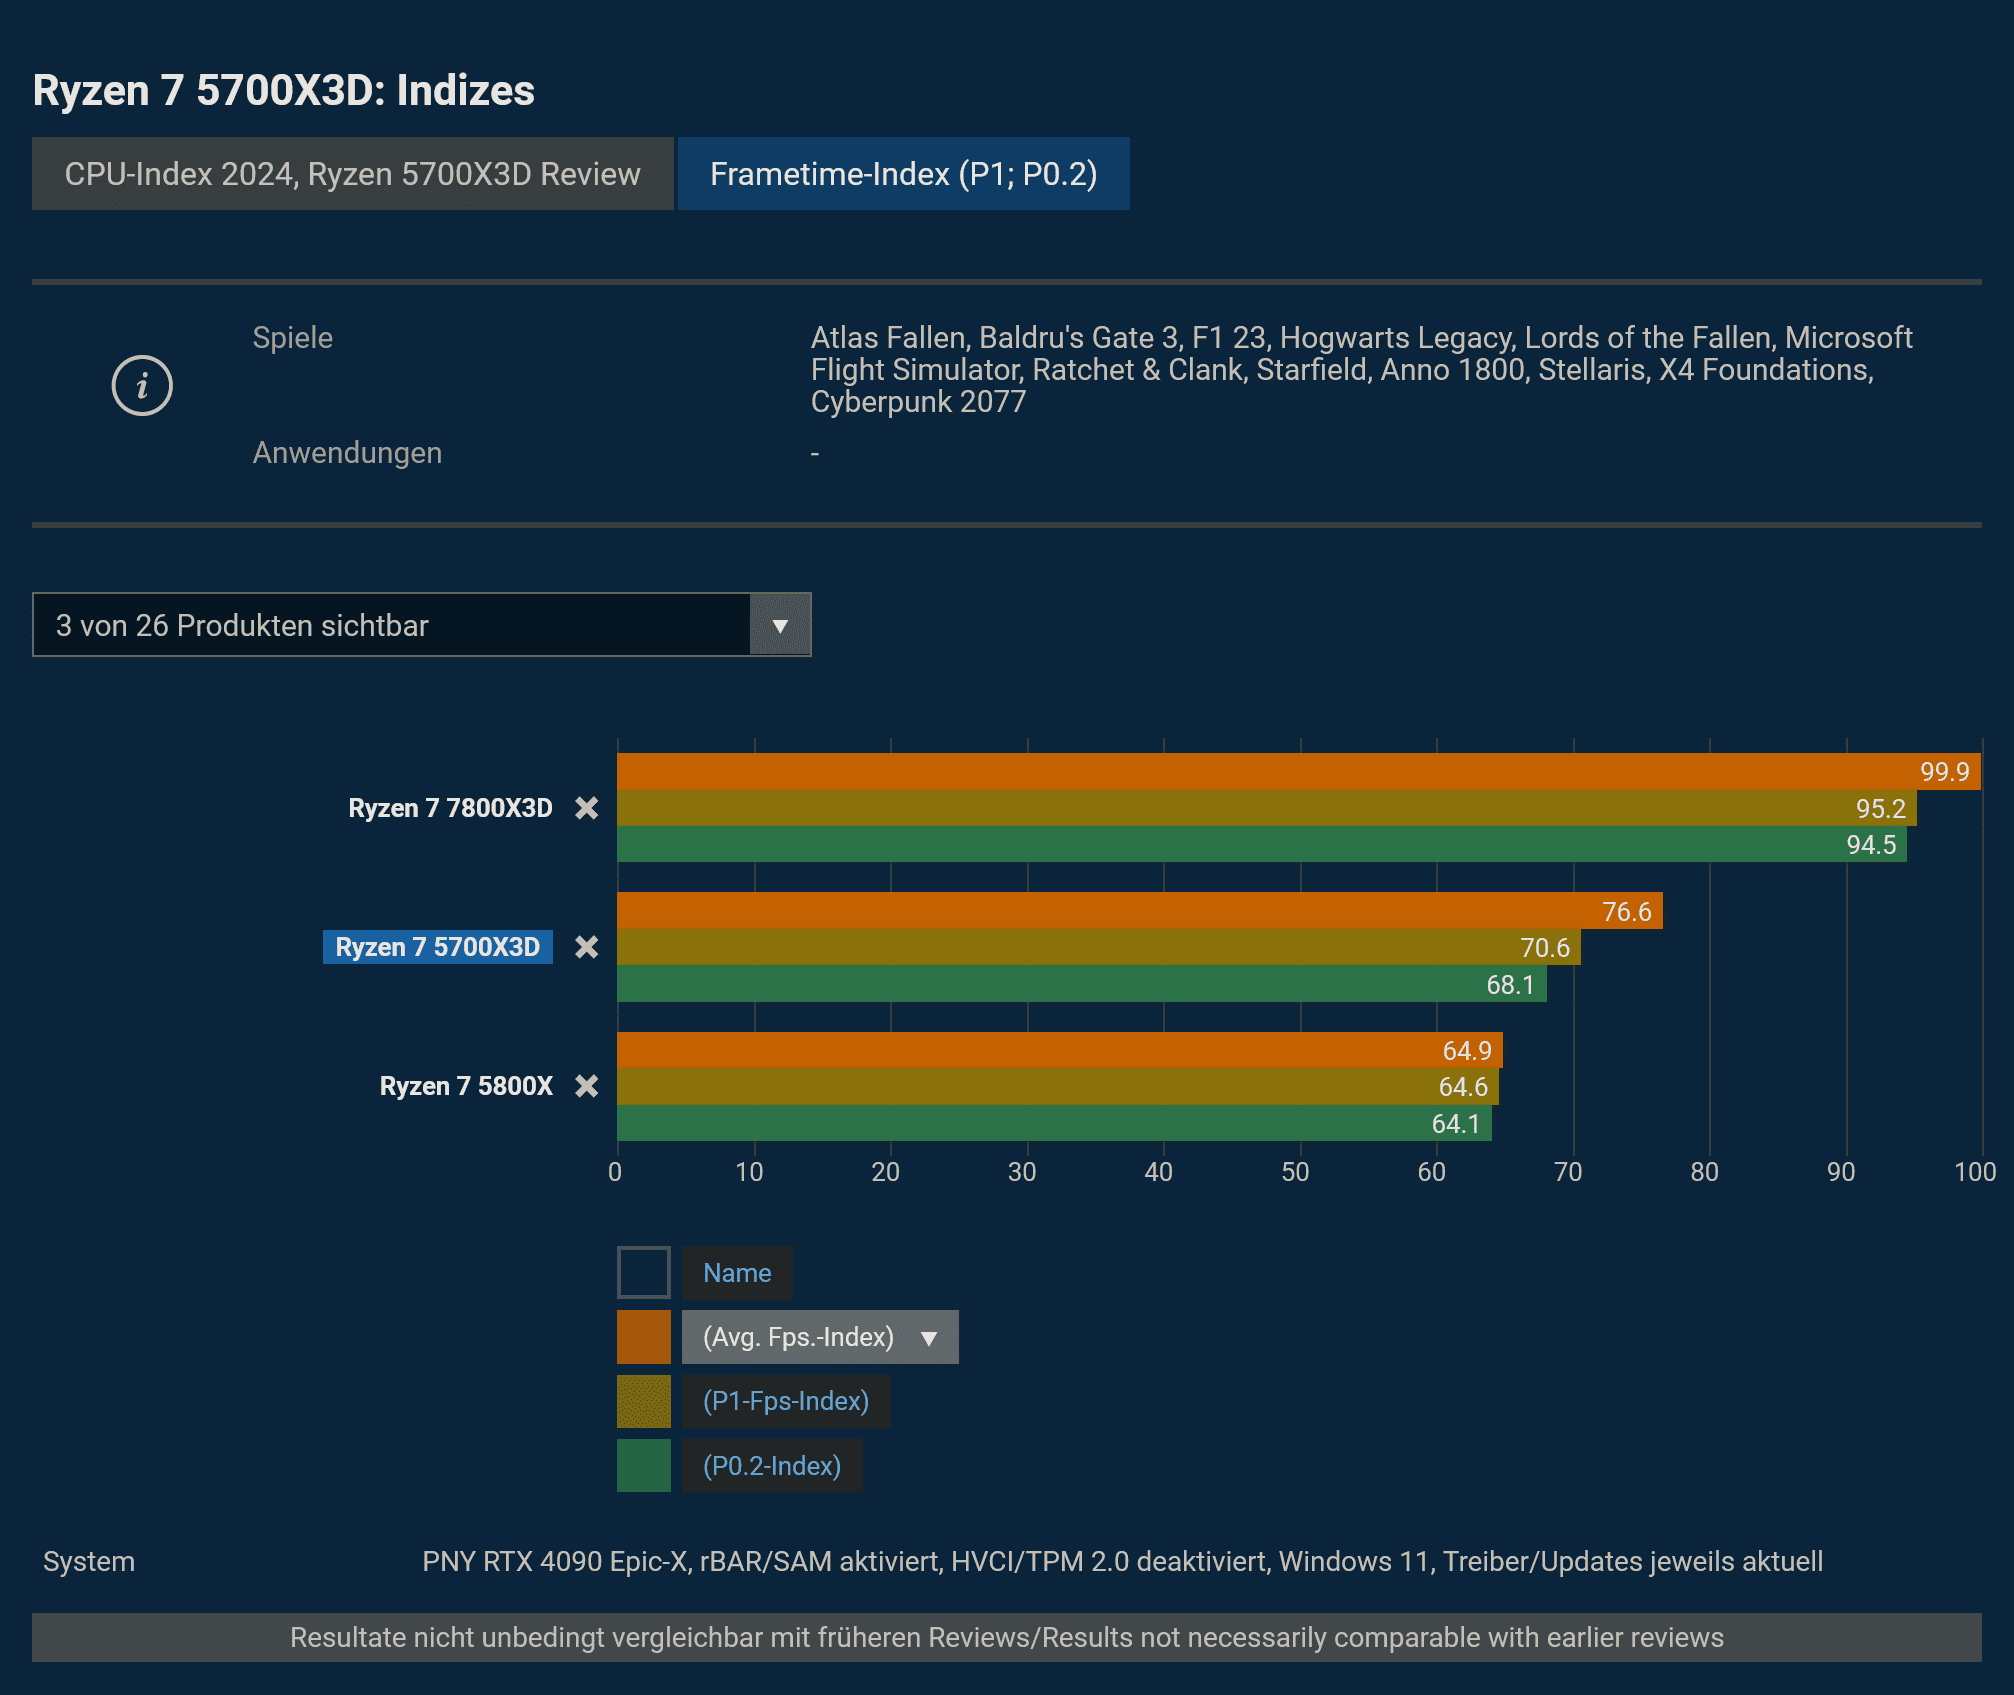
Task: Click the empty Name legend swatch
Action: click(x=644, y=1273)
